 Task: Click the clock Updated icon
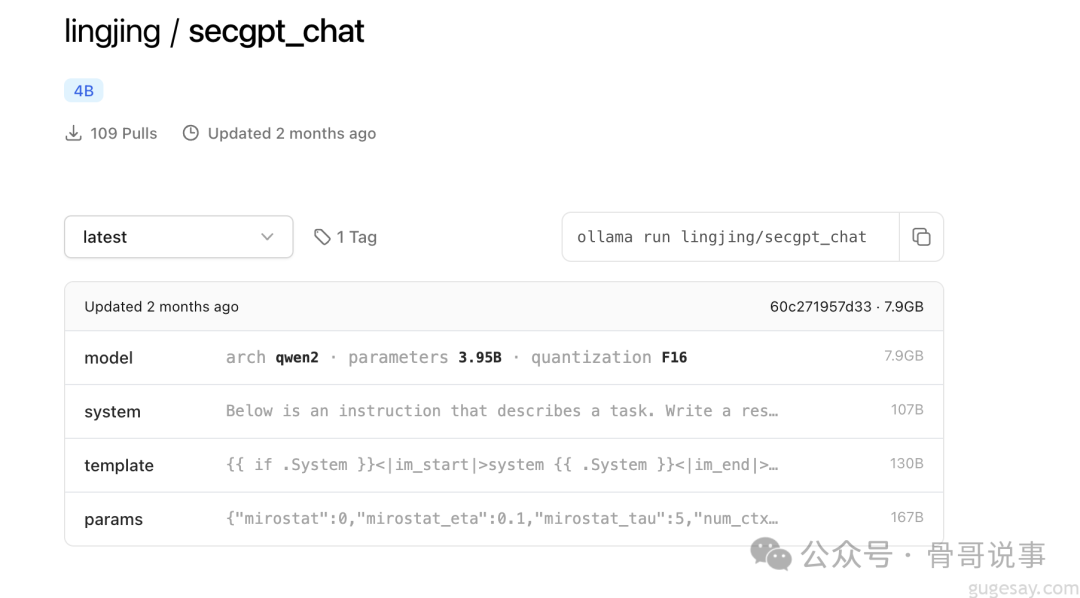point(191,133)
